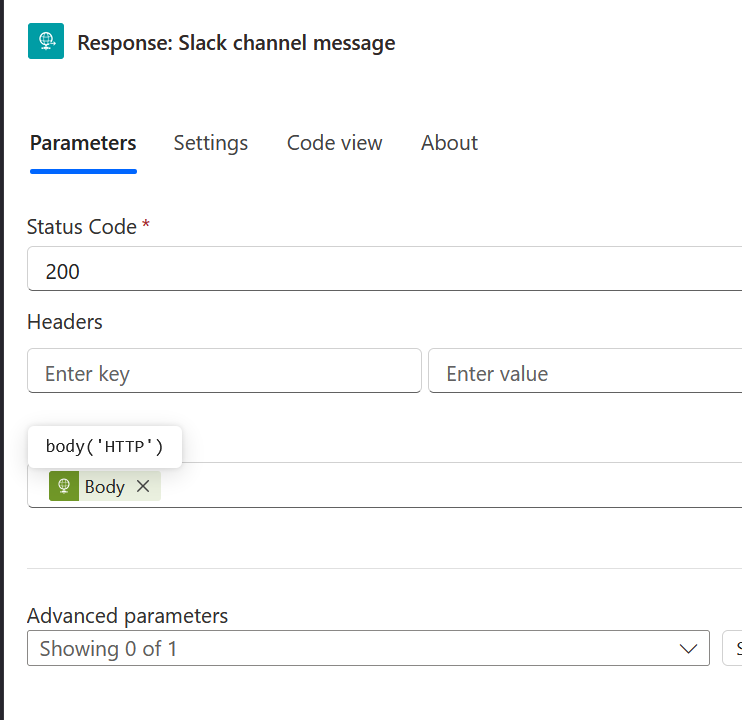Click the Status Code label
This screenshot has width=742, height=720.
[82, 227]
